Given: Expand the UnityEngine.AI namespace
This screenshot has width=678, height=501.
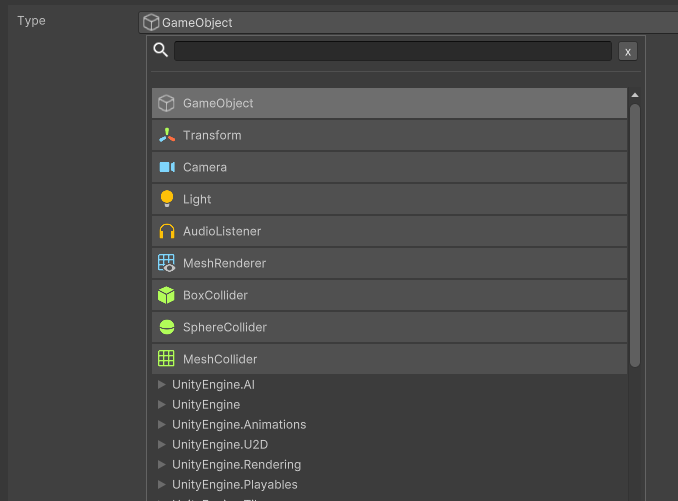Looking at the screenshot, I should coord(162,384).
